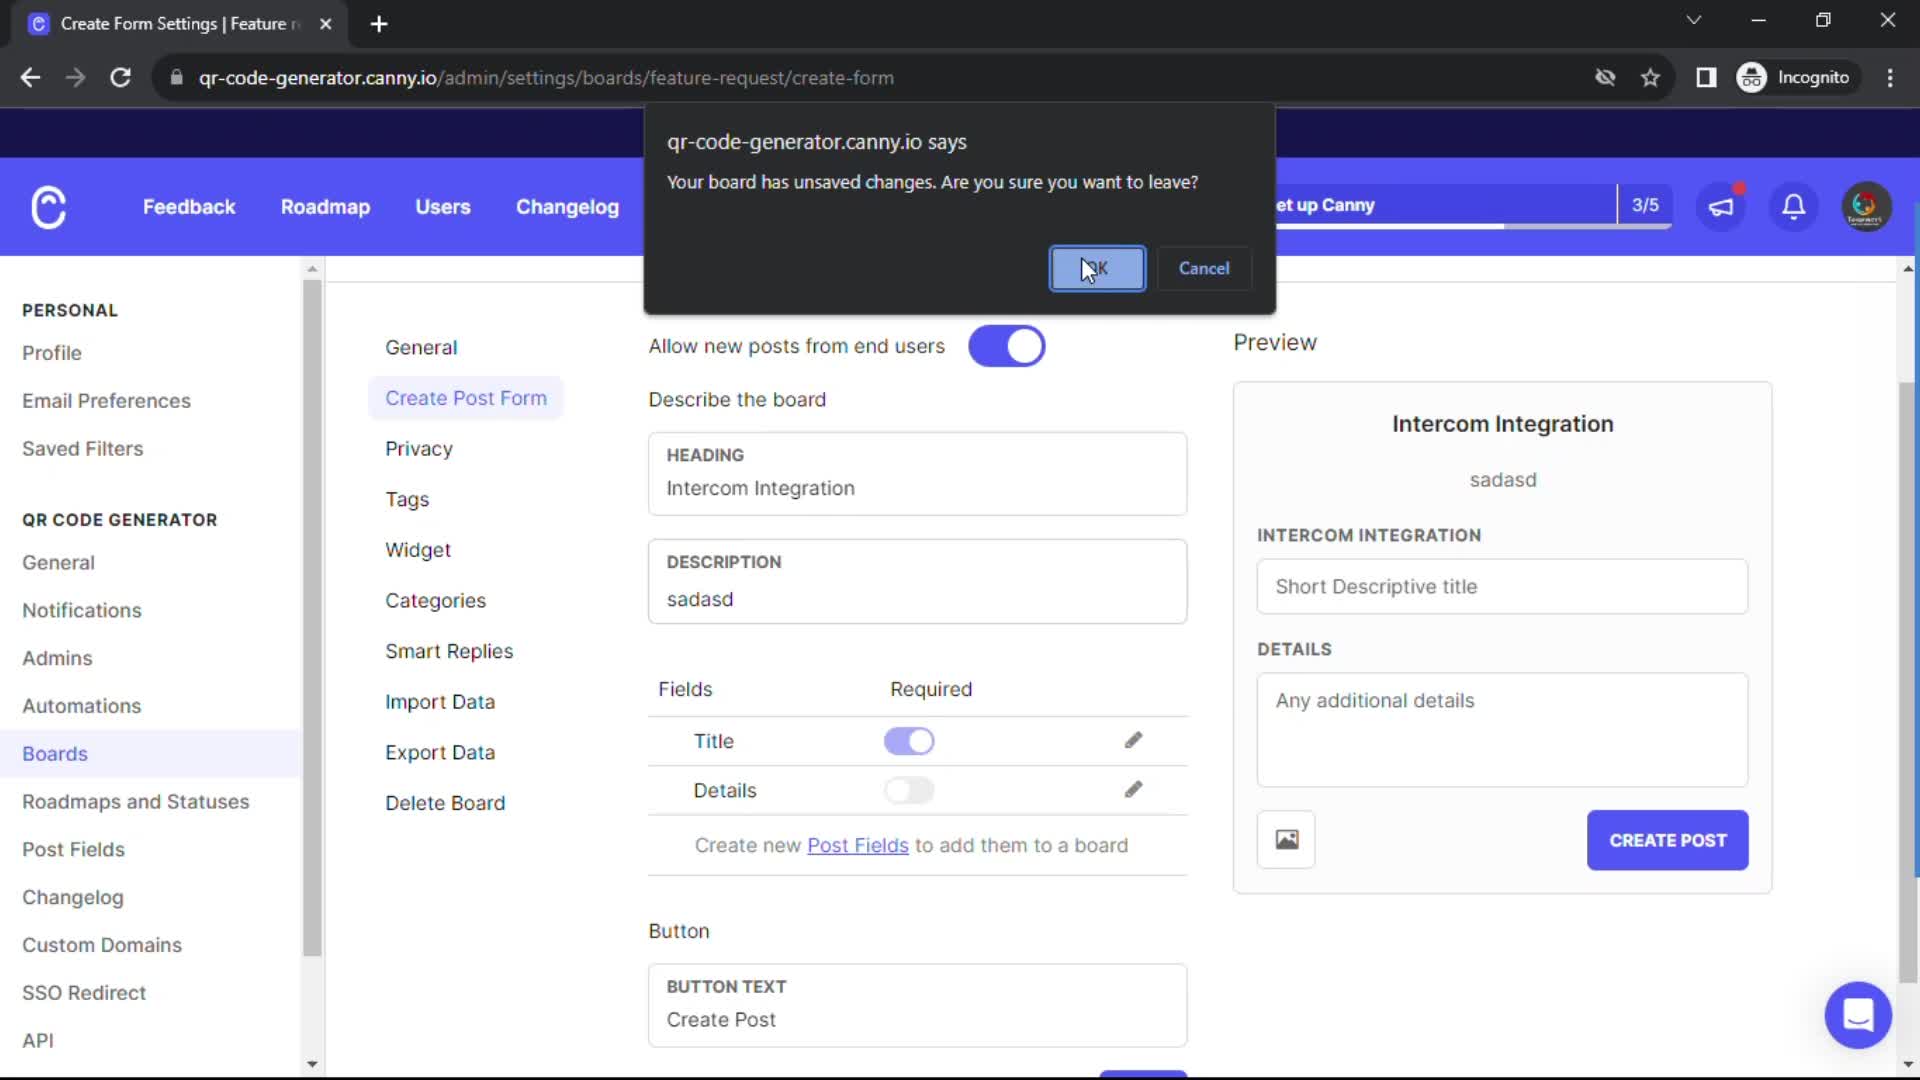Click the Canny logo icon in sidebar

(x=49, y=207)
